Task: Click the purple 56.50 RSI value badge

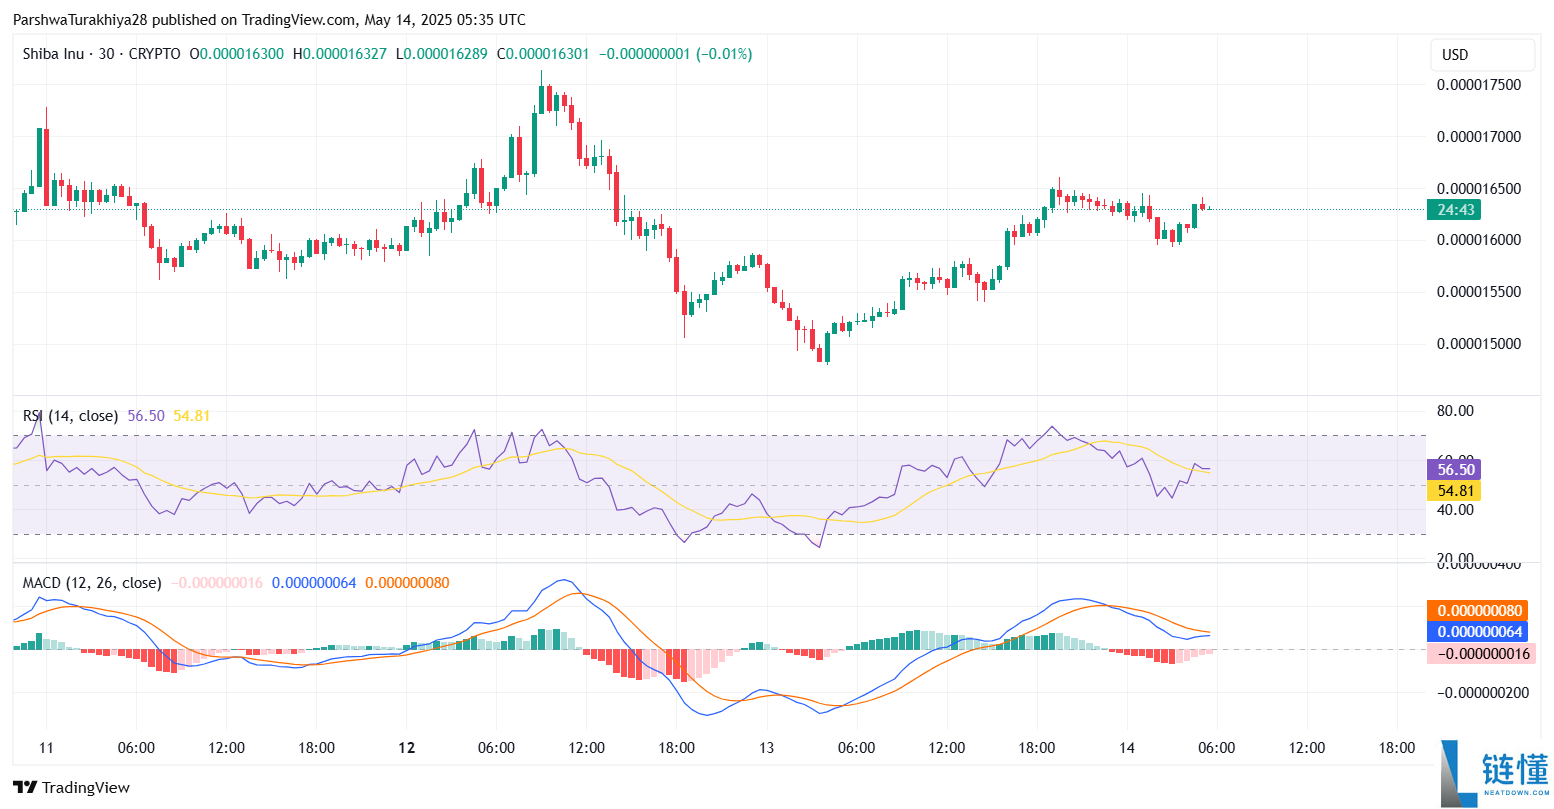Action: 1453,469
